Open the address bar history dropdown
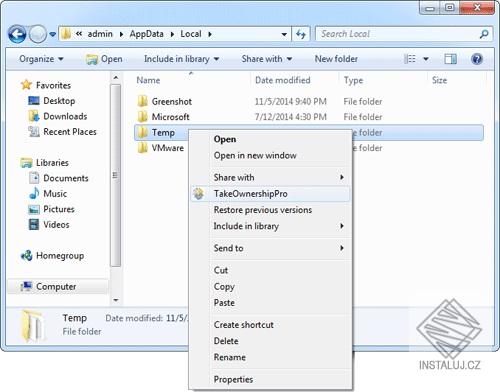The image size is (500, 392). [284, 34]
